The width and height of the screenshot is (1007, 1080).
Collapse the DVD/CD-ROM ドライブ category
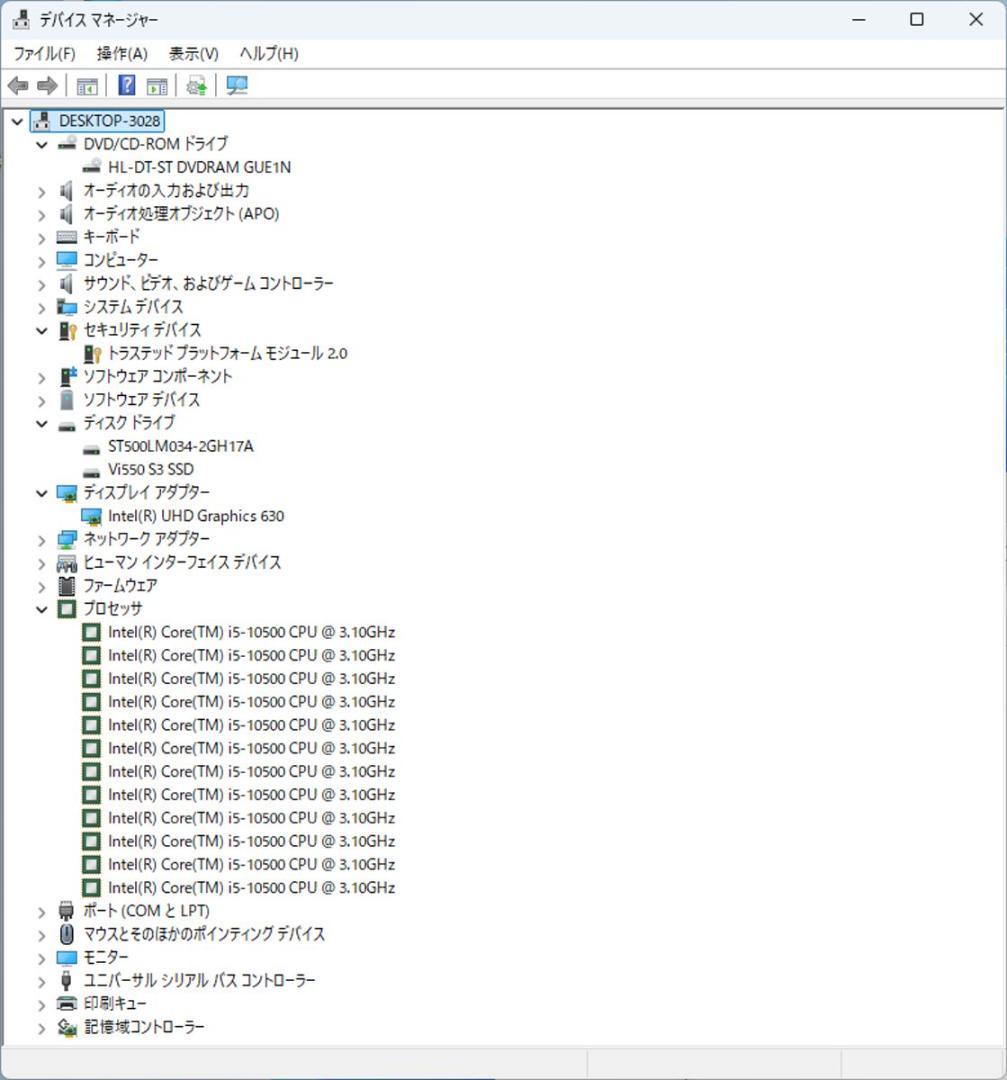[x=42, y=144]
